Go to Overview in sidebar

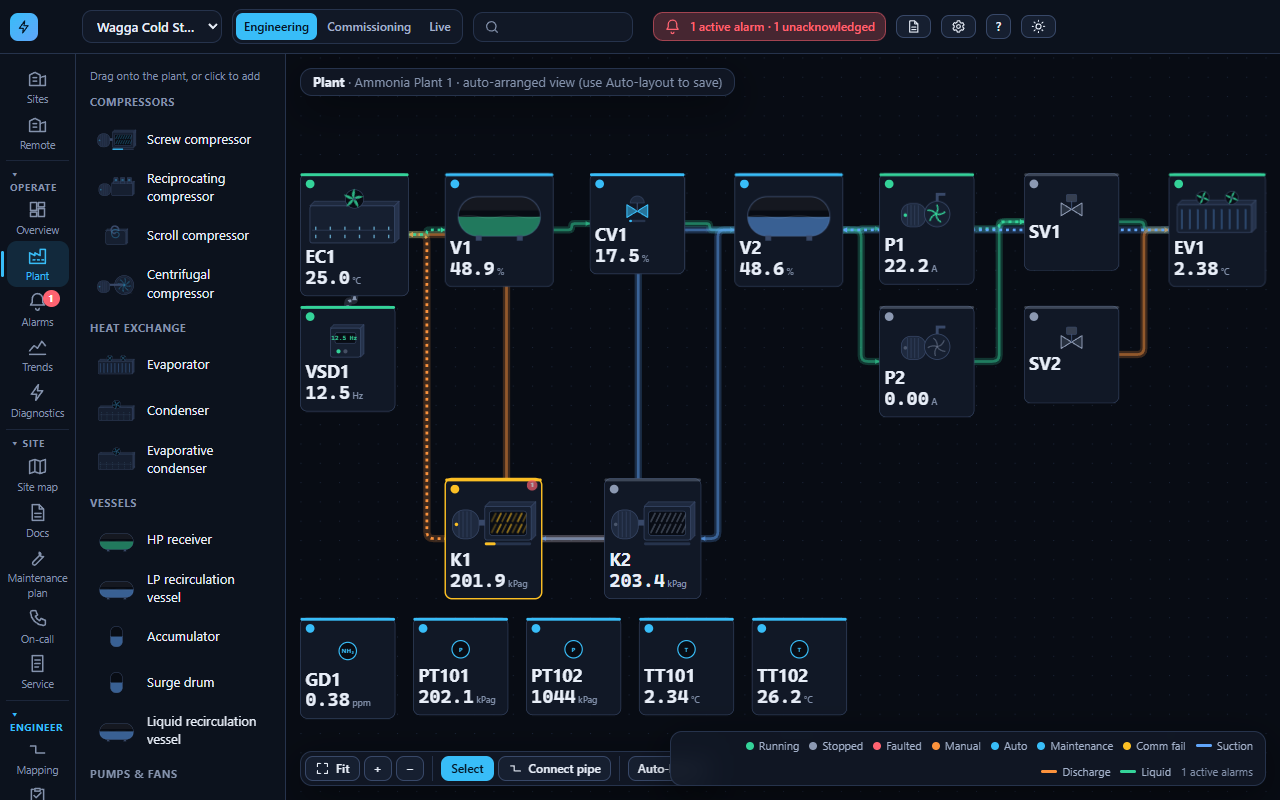click(x=37, y=219)
